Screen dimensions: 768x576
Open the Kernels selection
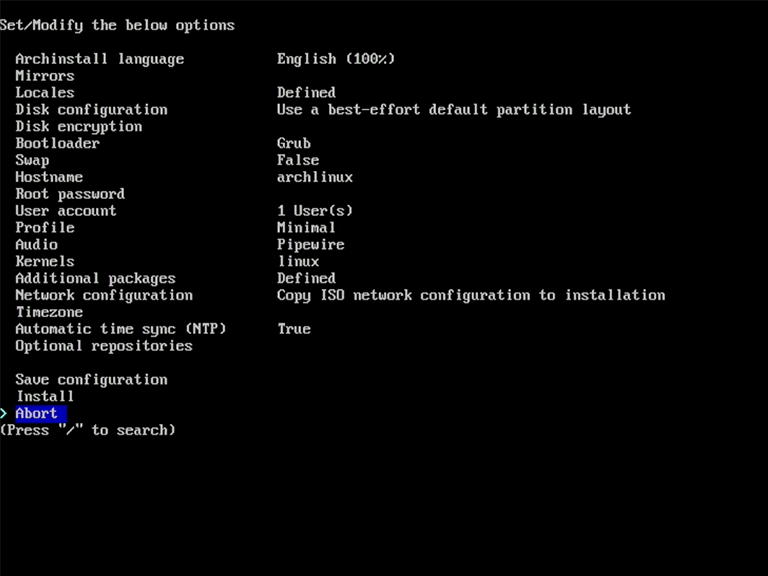coord(45,262)
